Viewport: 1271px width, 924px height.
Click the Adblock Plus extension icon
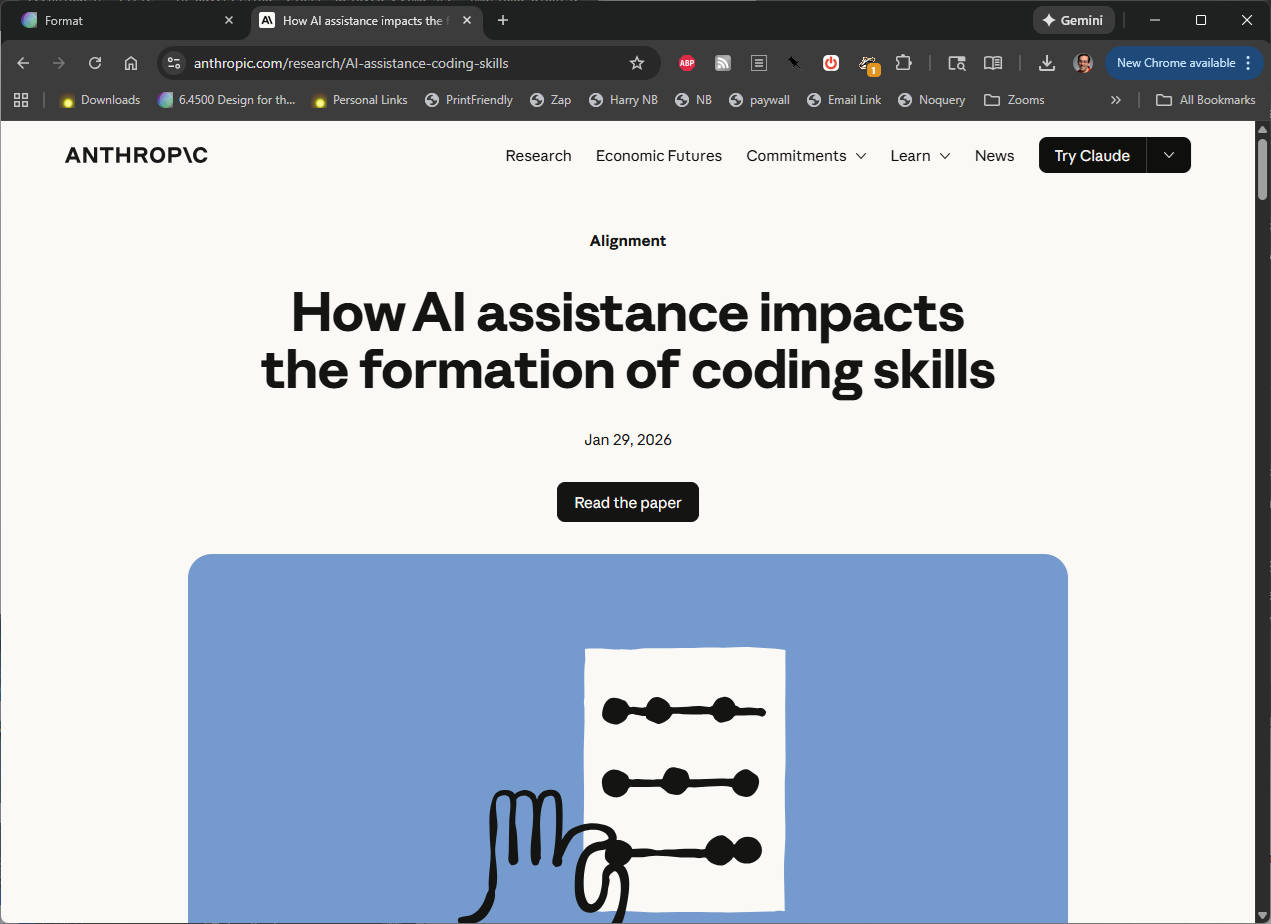tap(687, 63)
